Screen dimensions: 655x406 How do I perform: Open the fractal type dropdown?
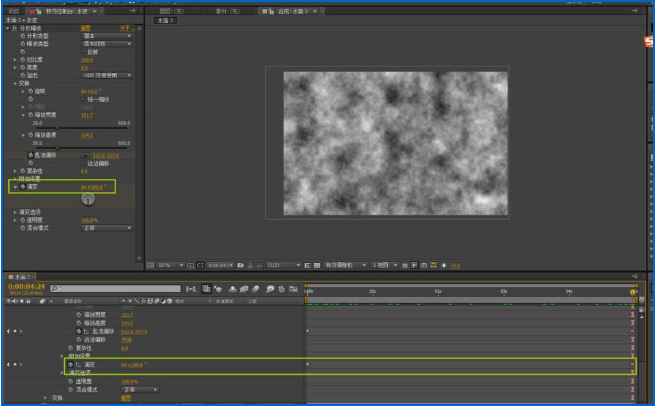(x=105, y=36)
